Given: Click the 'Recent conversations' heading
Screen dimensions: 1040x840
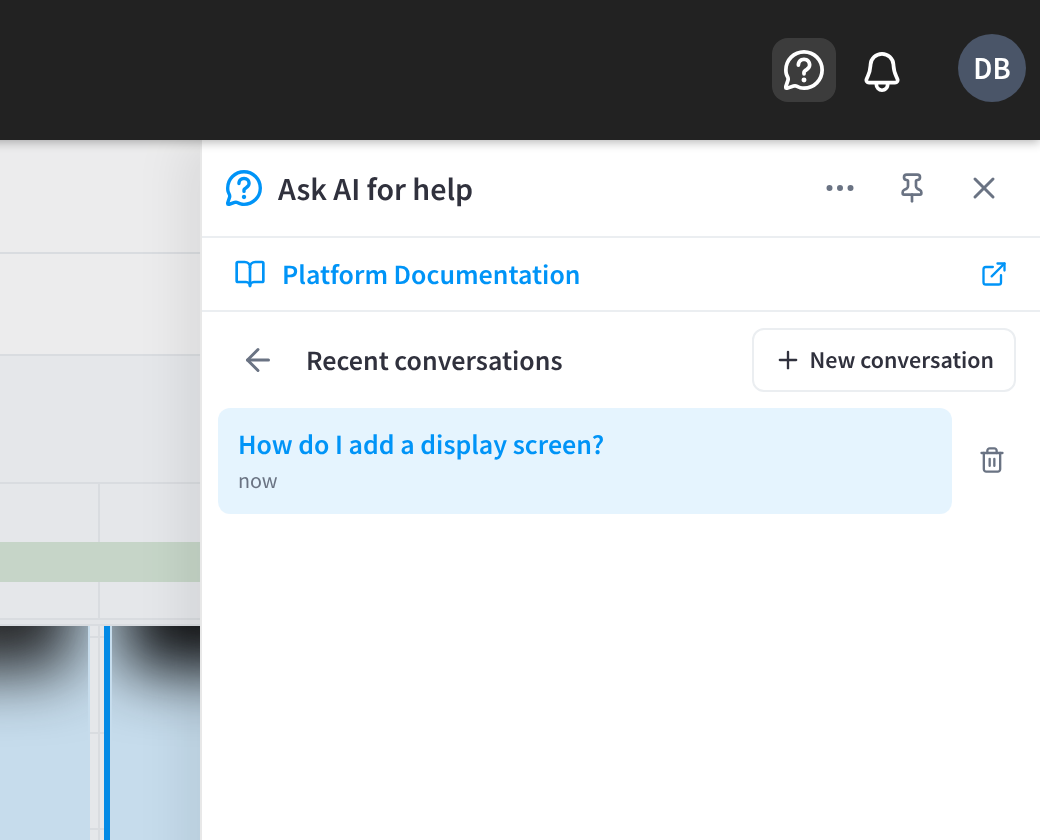Looking at the screenshot, I should tap(434, 361).
